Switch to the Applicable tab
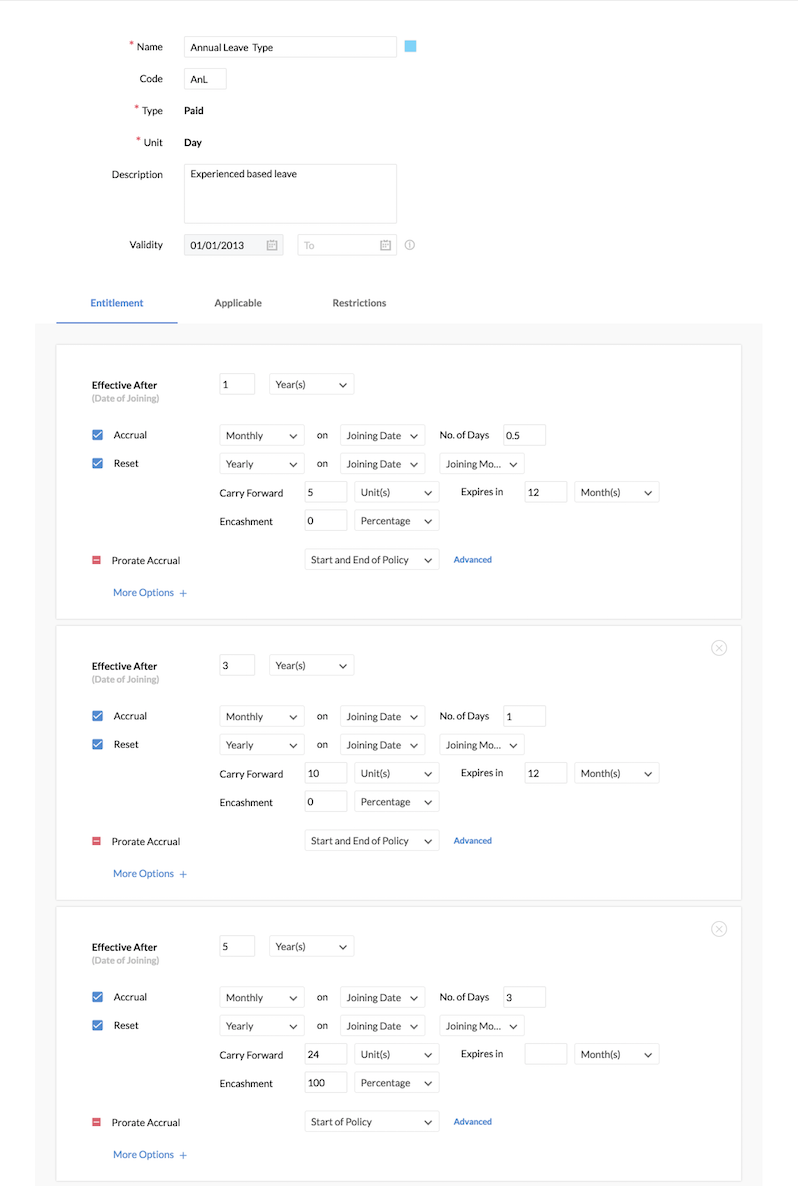This screenshot has height=1186, width=798. pyautogui.click(x=238, y=303)
